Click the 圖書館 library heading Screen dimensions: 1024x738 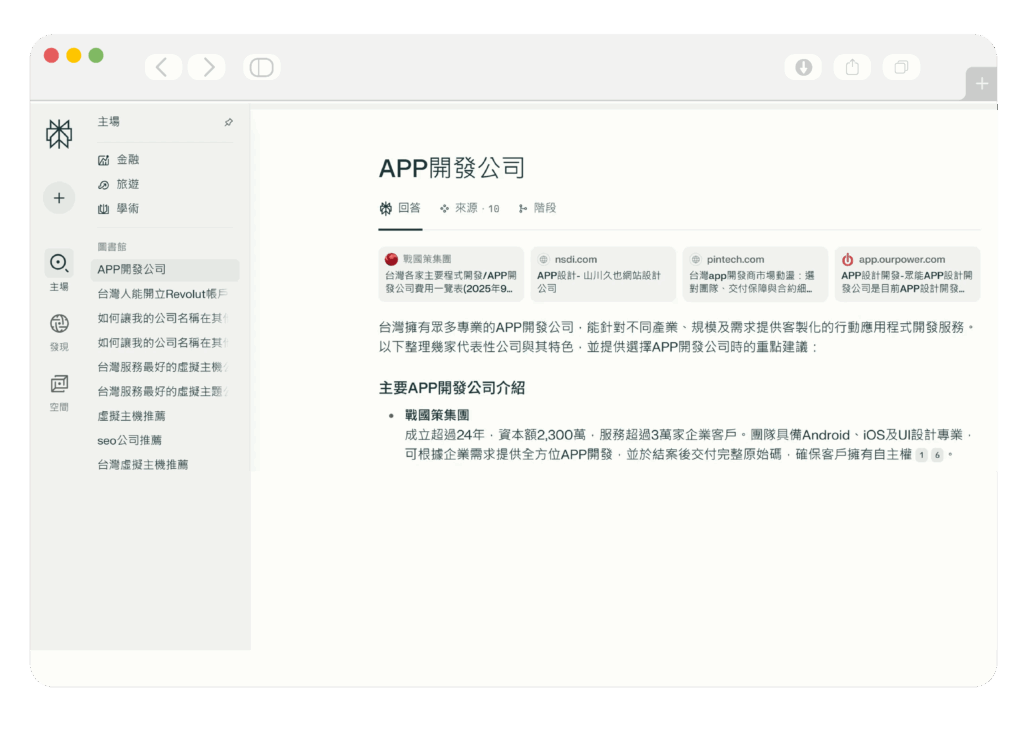coord(112,247)
